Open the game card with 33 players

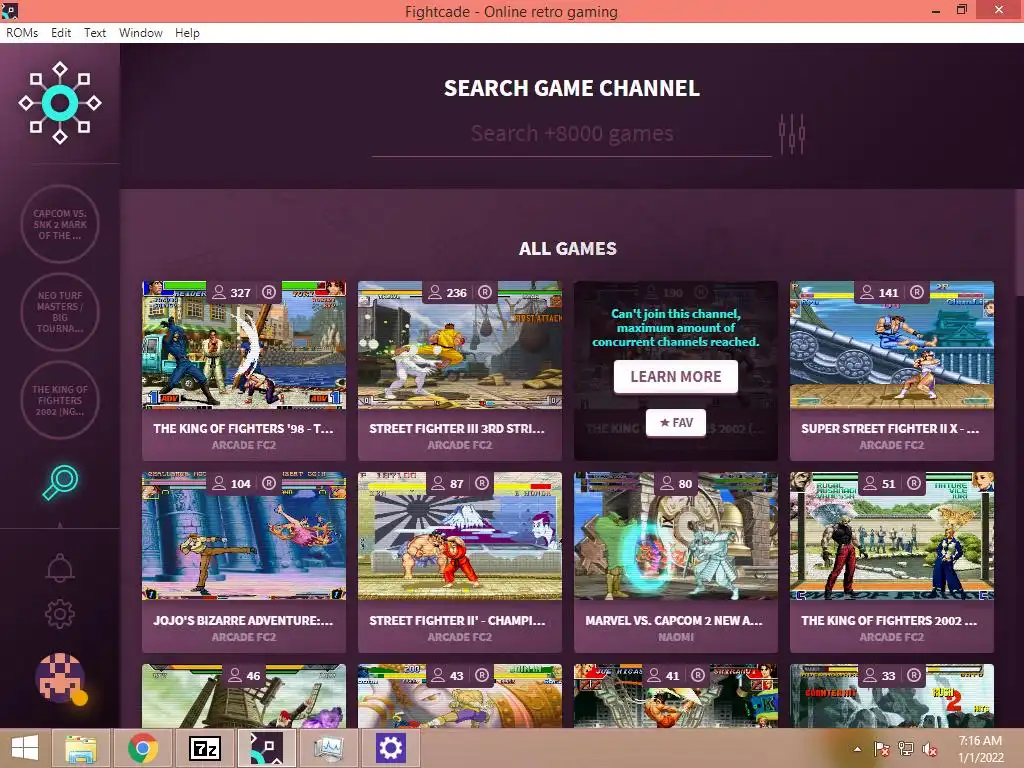pos(891,696)
